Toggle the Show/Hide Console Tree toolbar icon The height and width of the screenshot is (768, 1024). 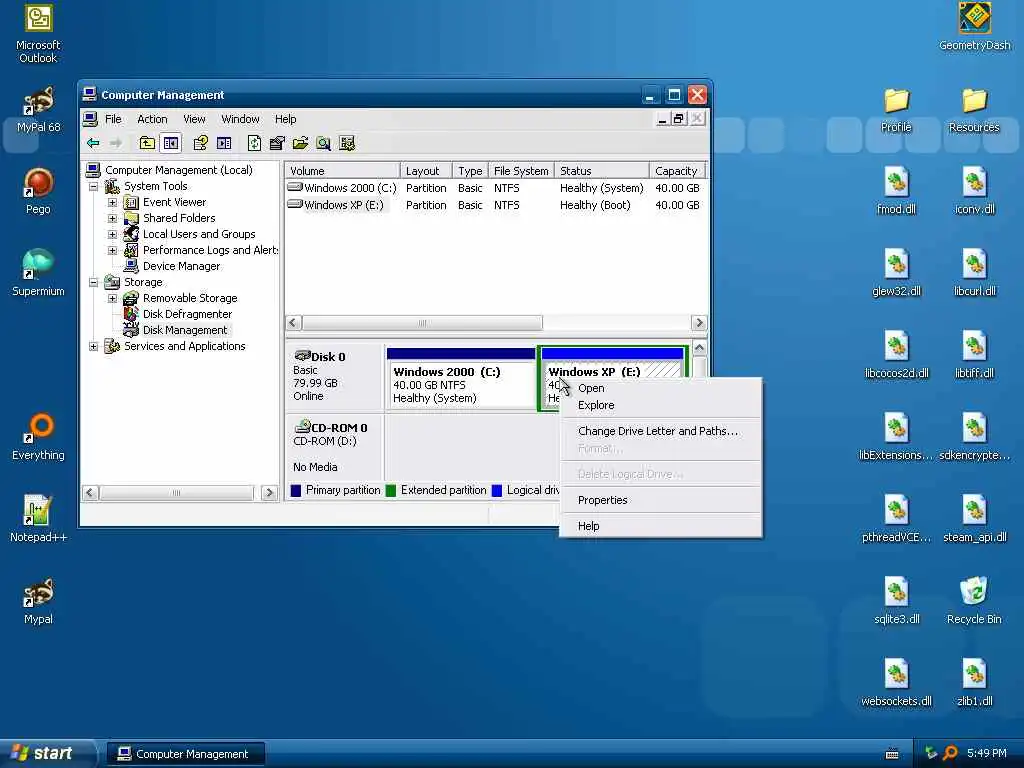171,143
